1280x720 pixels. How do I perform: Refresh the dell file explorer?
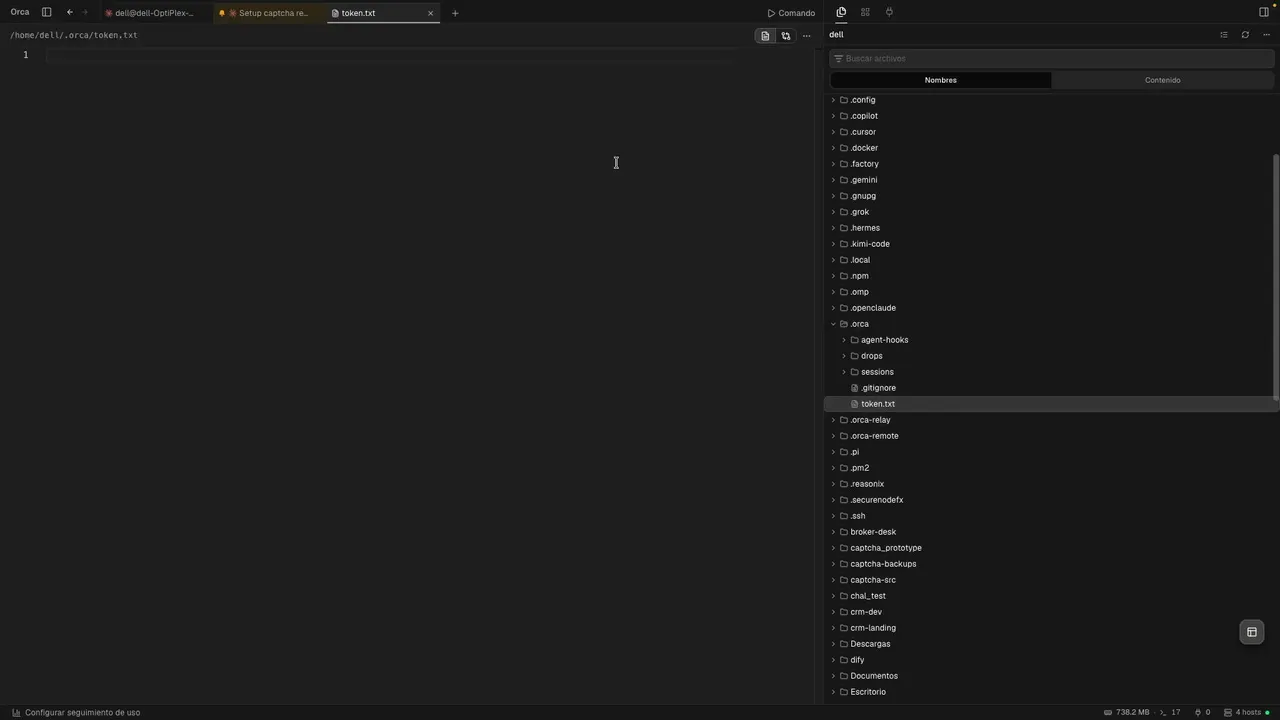pos(1245,35)
